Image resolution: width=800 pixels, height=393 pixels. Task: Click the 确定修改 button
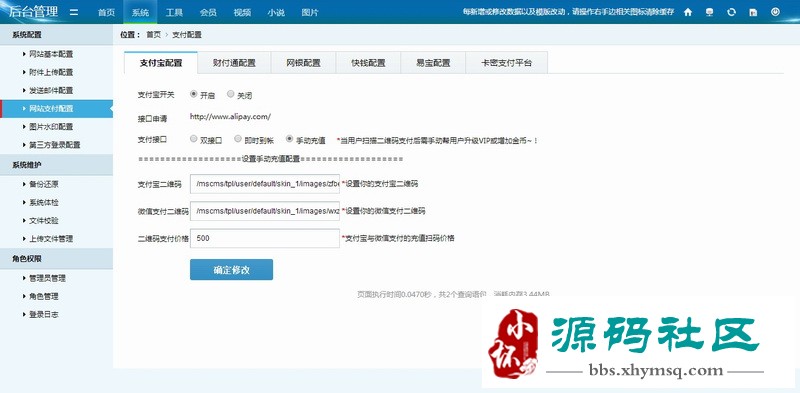tap(231, 269)
